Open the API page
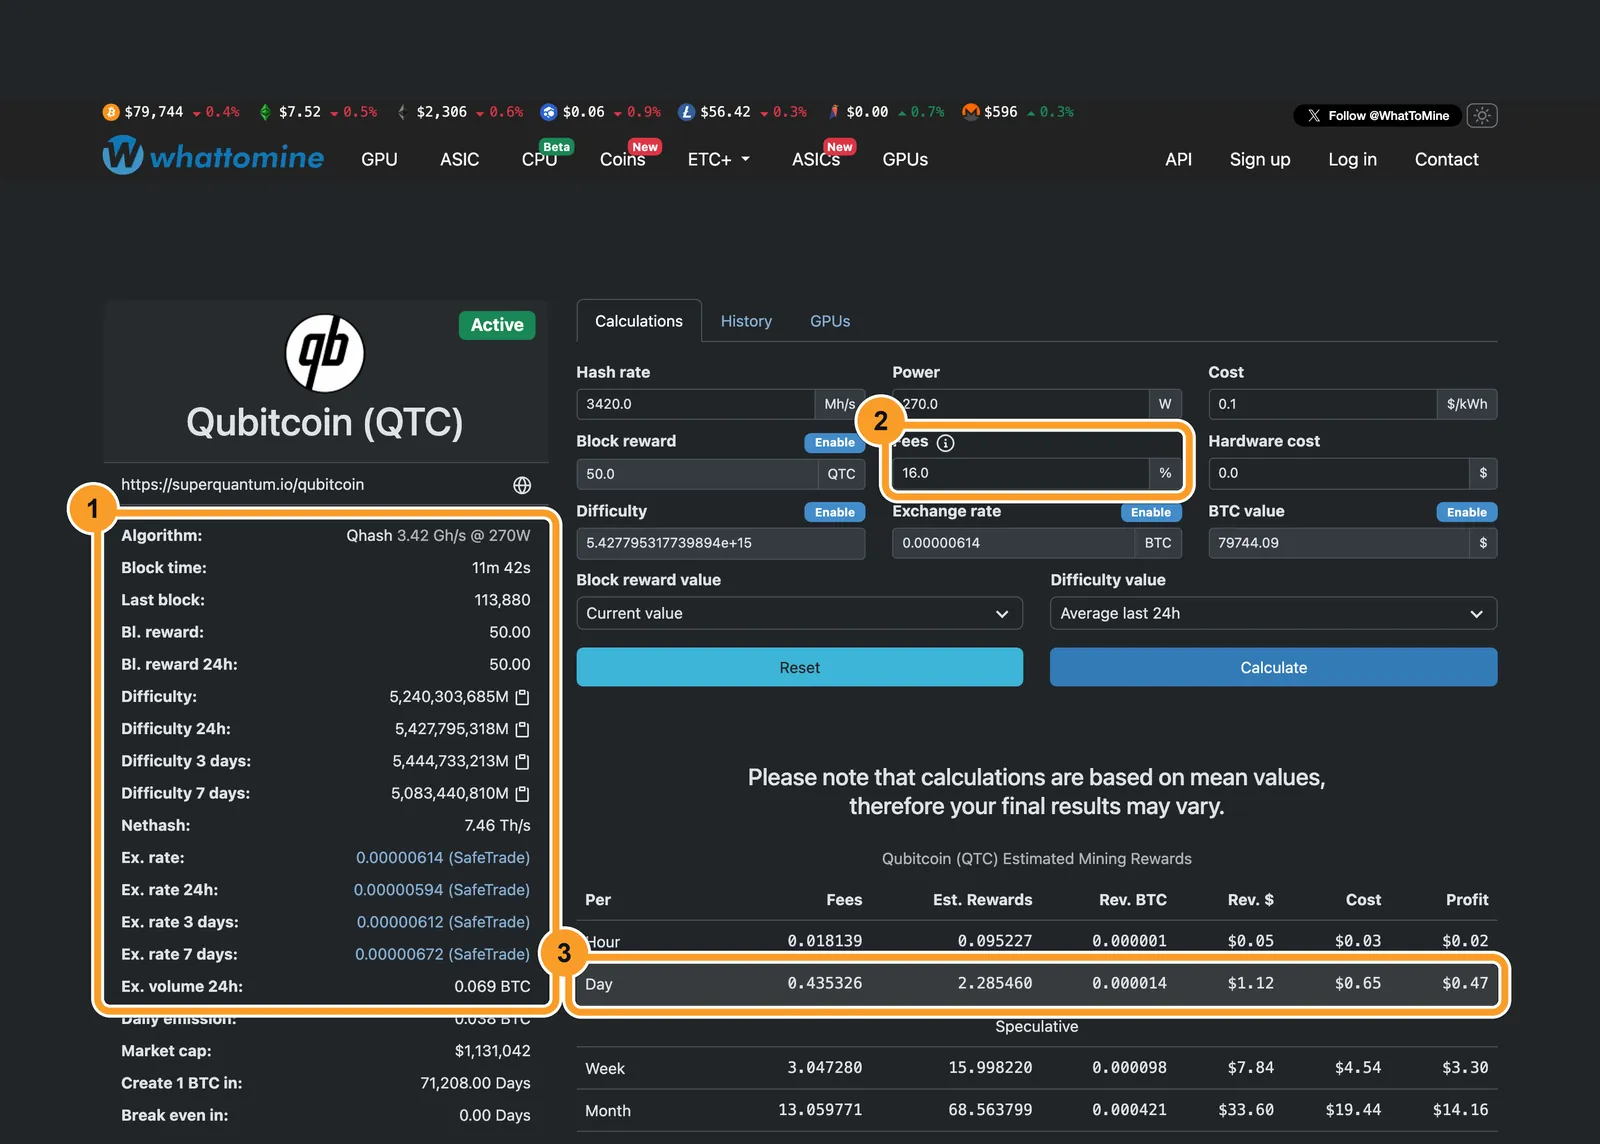Viewport: 1600px width, 1144px height. tap(1178, 159)
